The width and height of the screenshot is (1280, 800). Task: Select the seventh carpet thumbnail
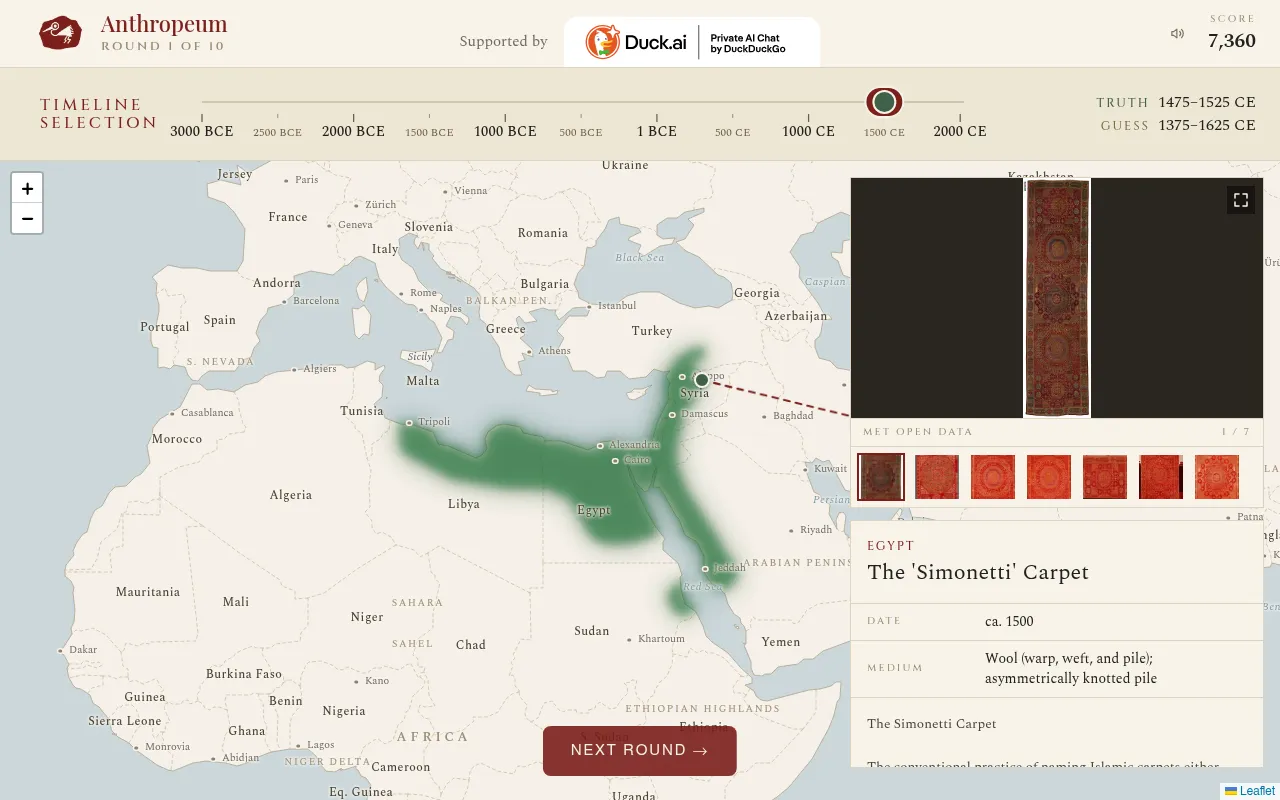click(x=1217, y=477)
